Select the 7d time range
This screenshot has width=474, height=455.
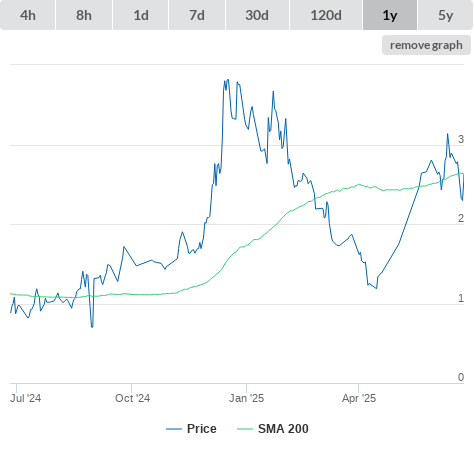tap(197, 15)
